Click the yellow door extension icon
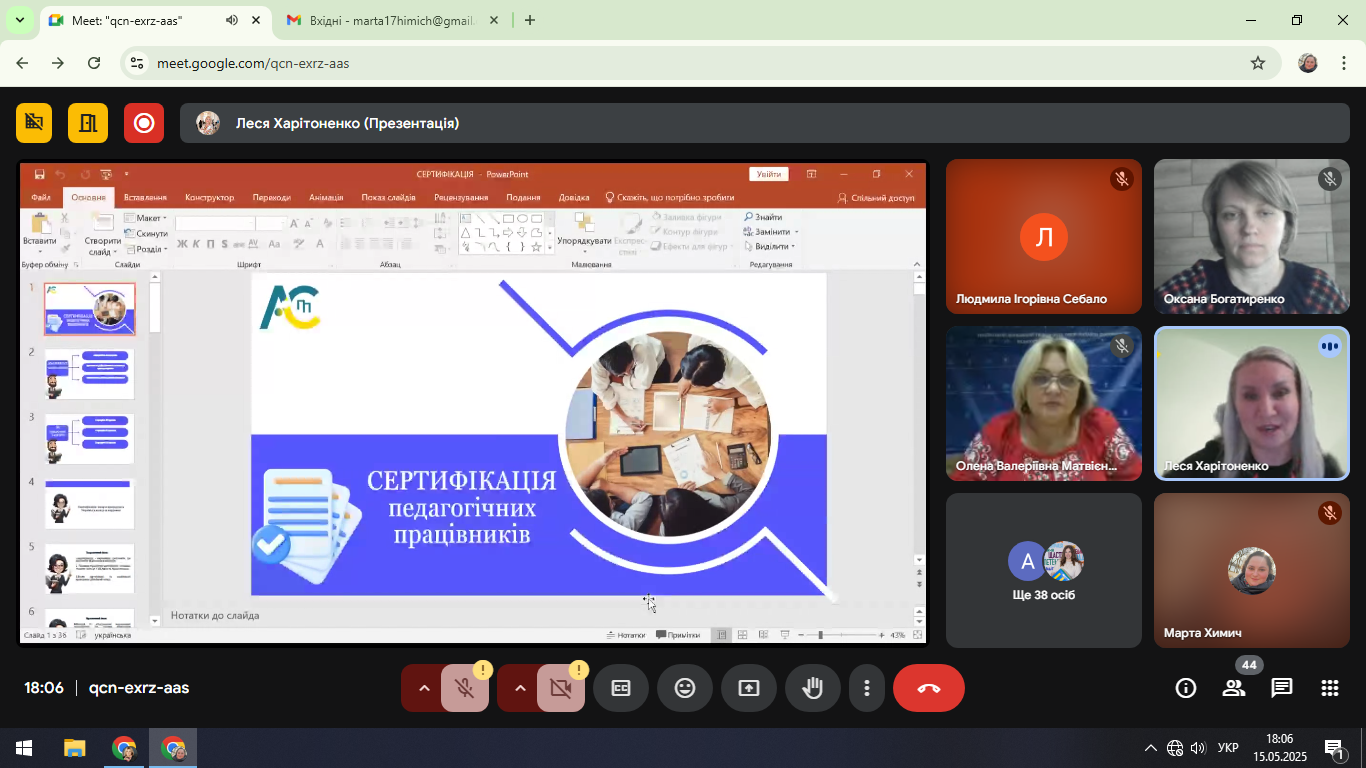This screenshot has height=768, width=1366. click(x=88, y=123)
